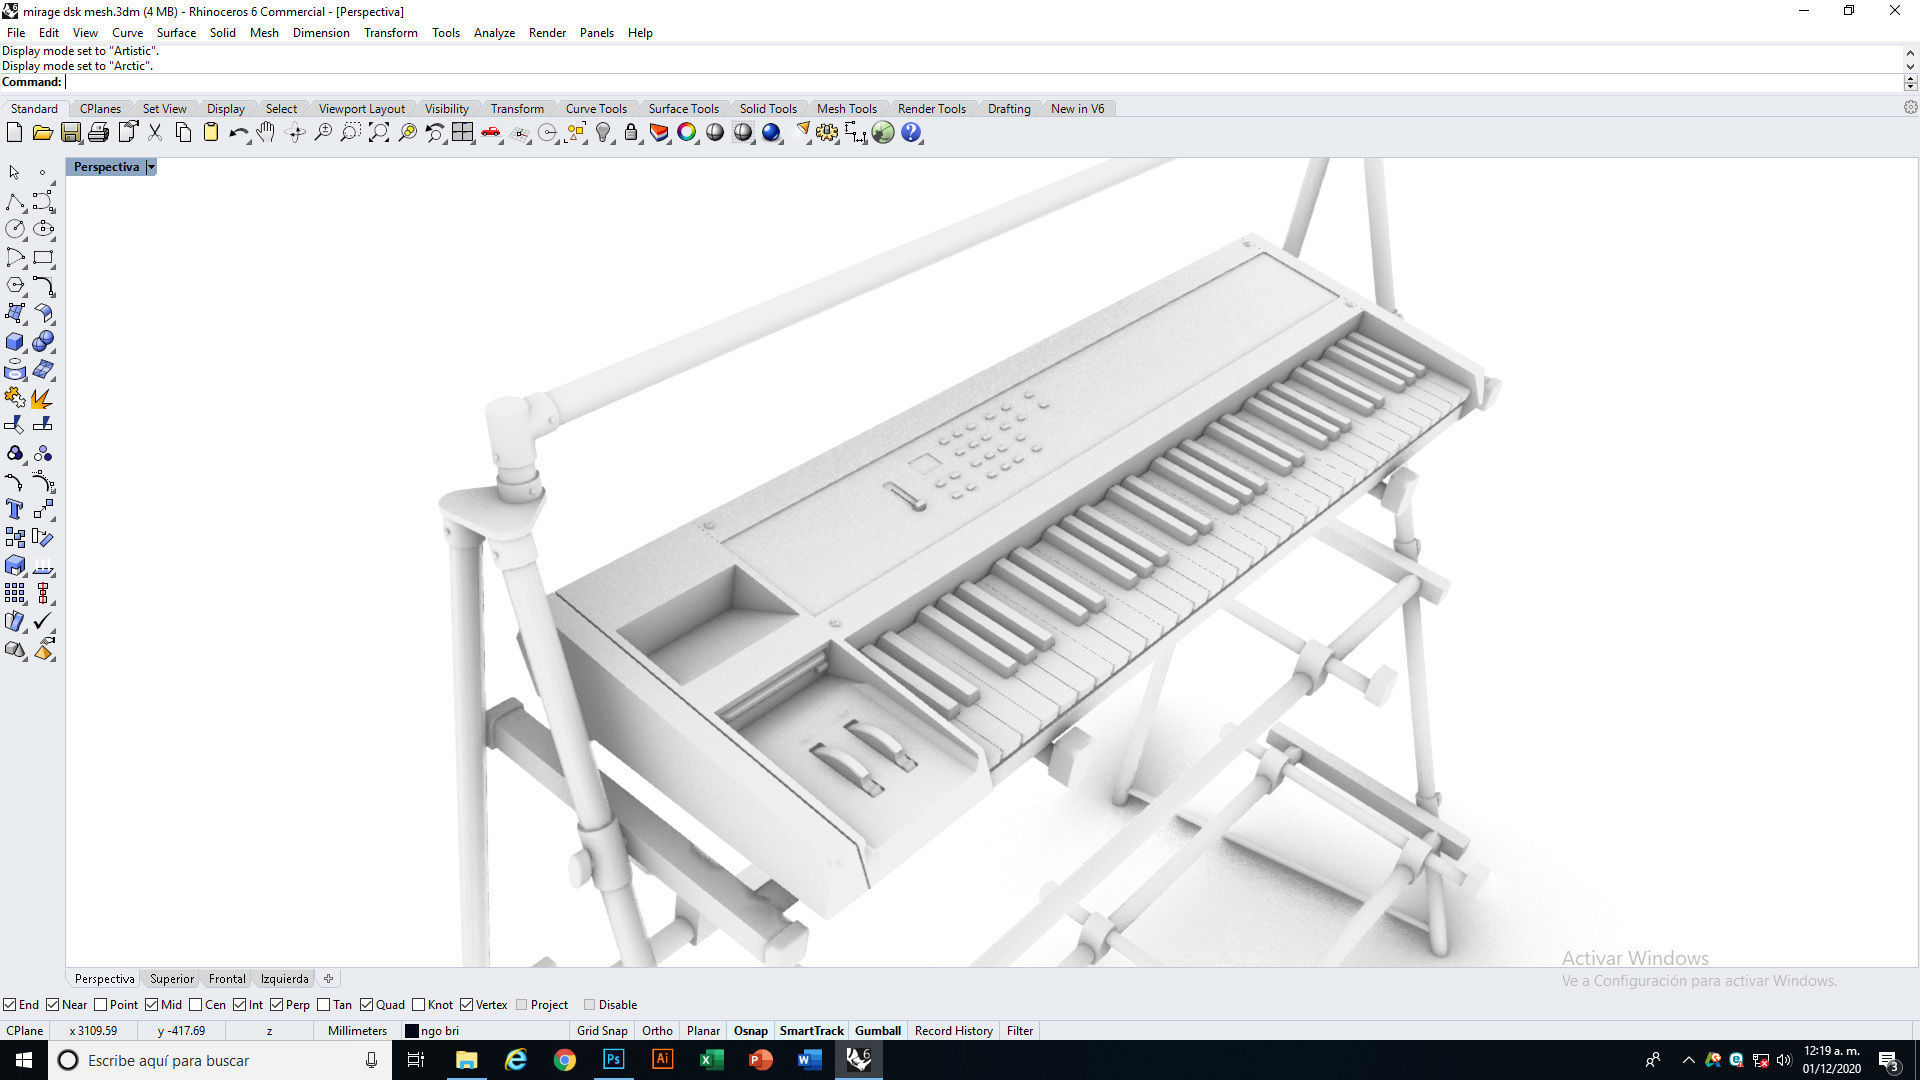The width and height of the screenshot is (1920, 1080).
Task: Select the Rectangle tool in left sidebar
Action: coord(43,257)
